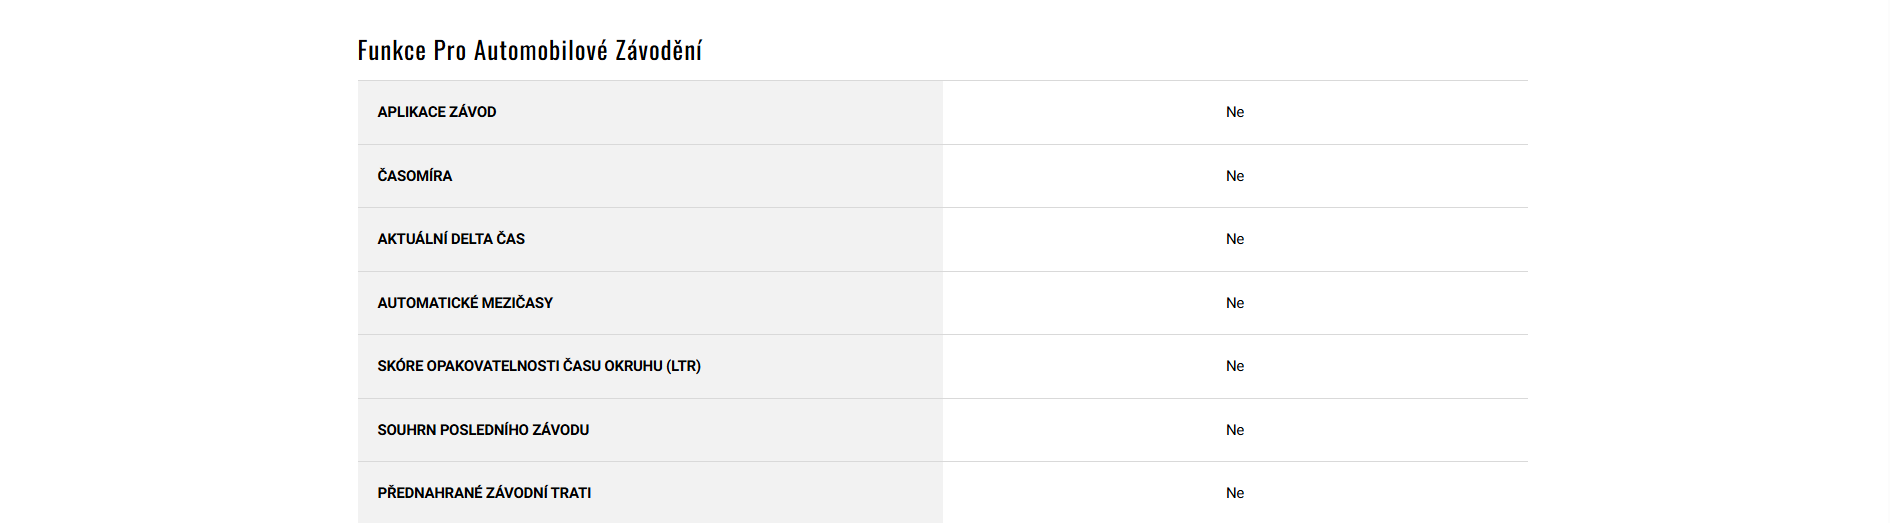Click the word Funkce in the heading
This screenshot has height=523, width=1890.
coord(392,51)
